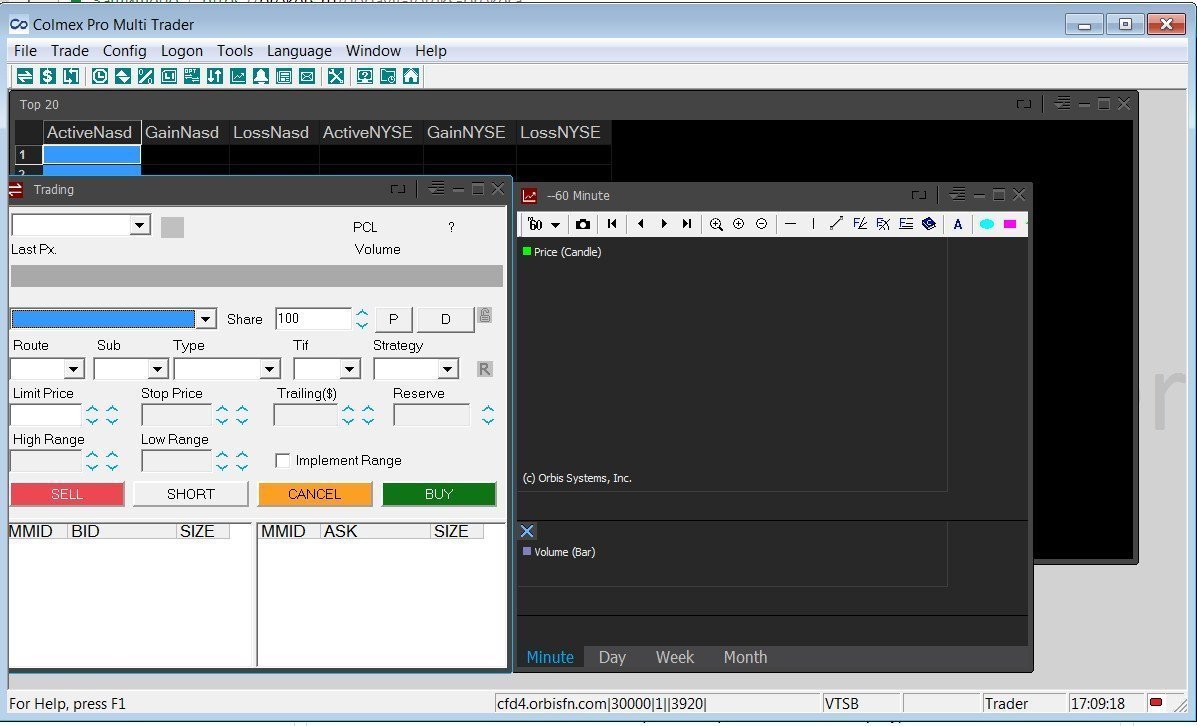Open the OPT options toolbar icon
The image size is (1197, 726).
point(192,76)
